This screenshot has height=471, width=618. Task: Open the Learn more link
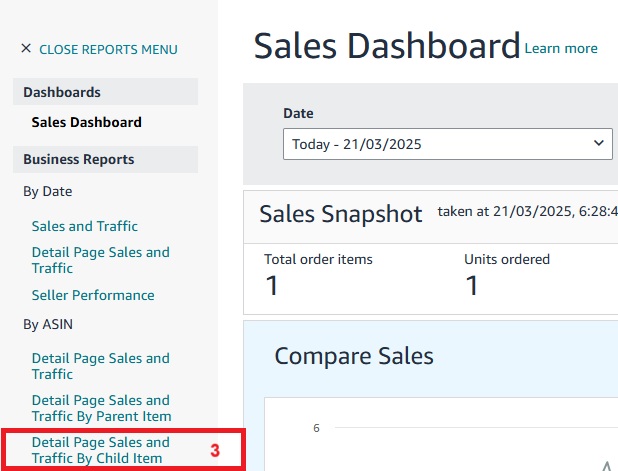coord(561,48)
